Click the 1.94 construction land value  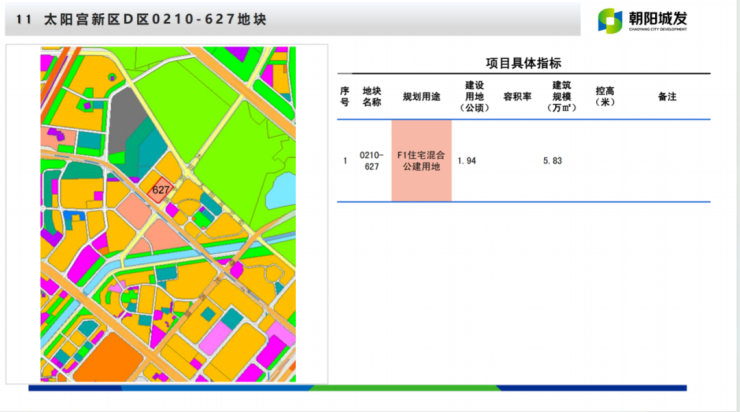(466, 160)
